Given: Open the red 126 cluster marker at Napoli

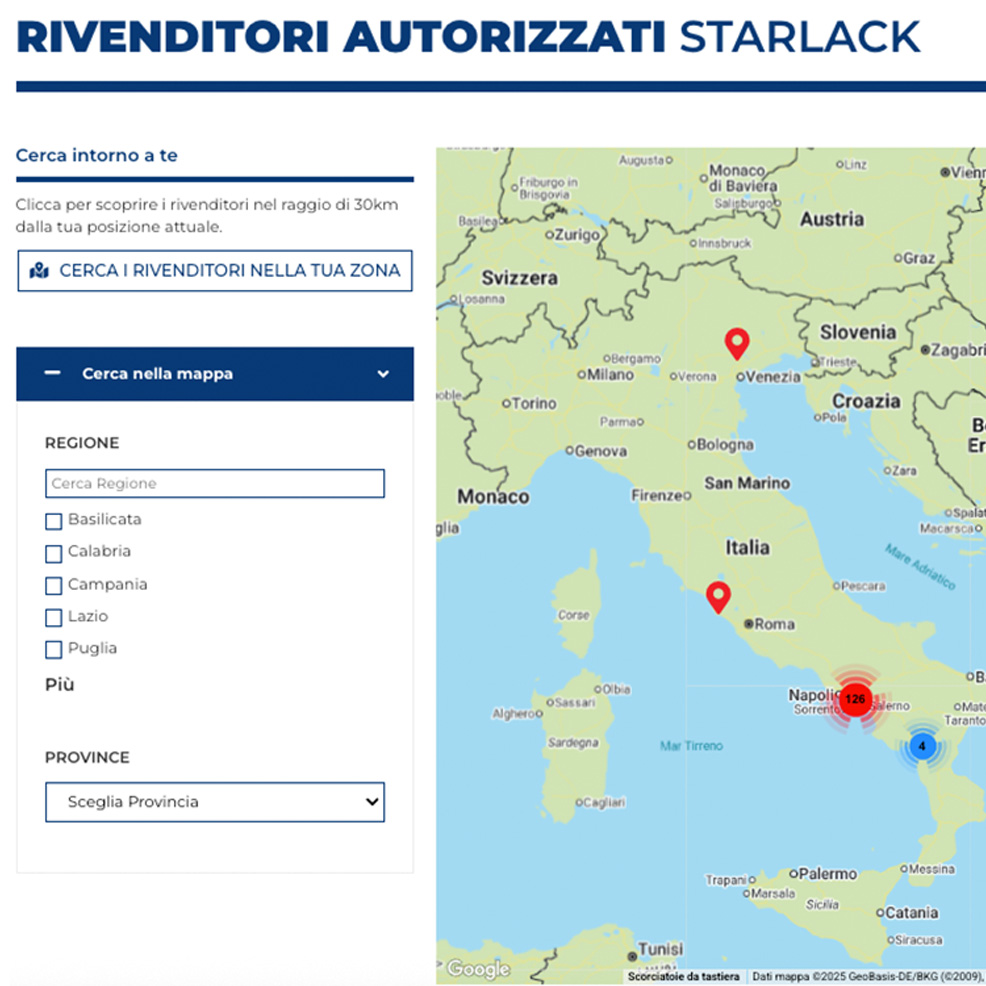Looking at the screenshot, I should click(855, 699).
